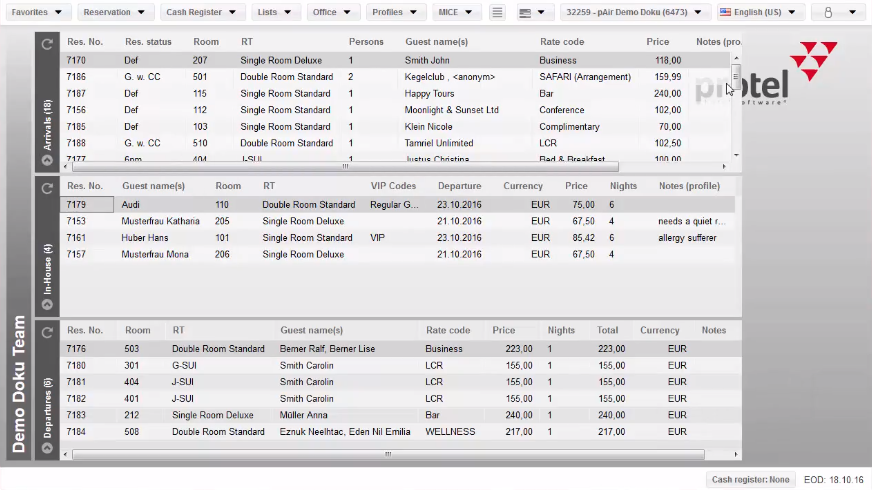872x490 pixels.
Task: Refresh the In-House list
Action: click(x=47, y=189)
